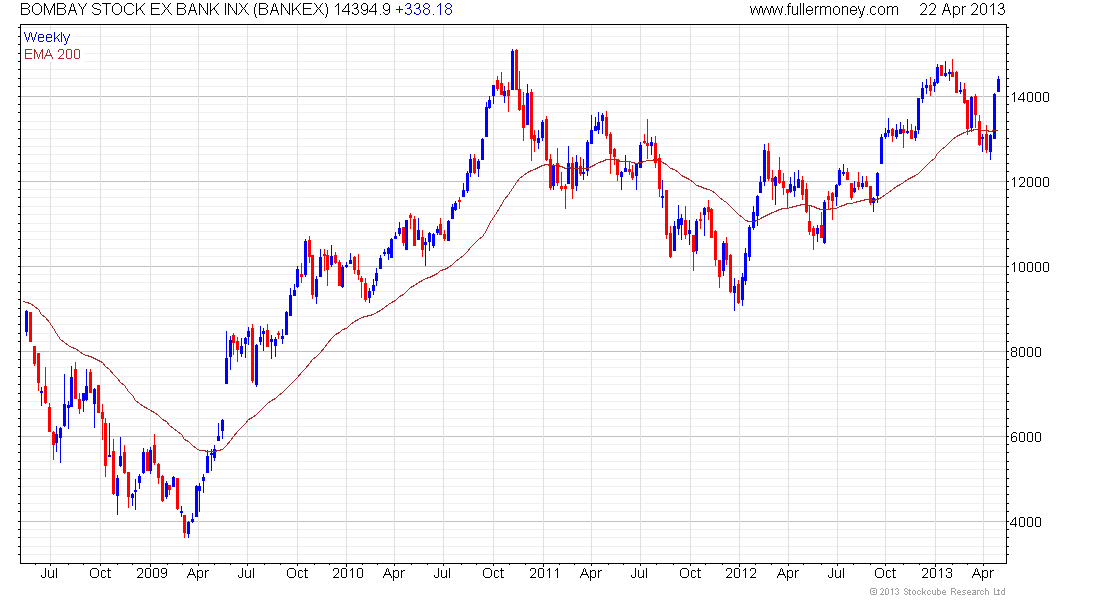This screenshot has height=600, width=1100.
Task: Click the 8000 price axis label
Action: [1026, 352]
